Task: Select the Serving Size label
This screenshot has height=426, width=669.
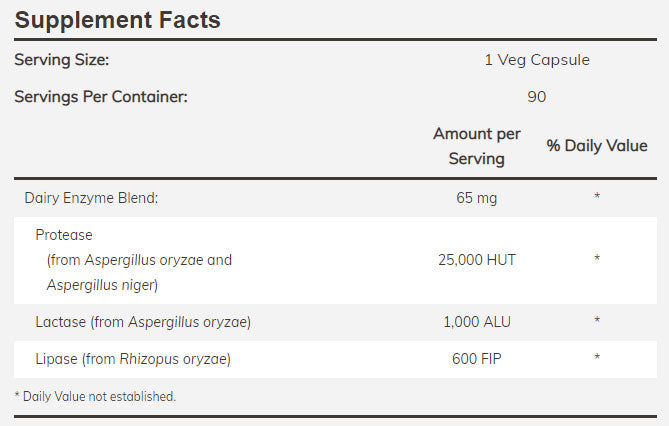Action: pyautogui.click(x=62, y=60)
